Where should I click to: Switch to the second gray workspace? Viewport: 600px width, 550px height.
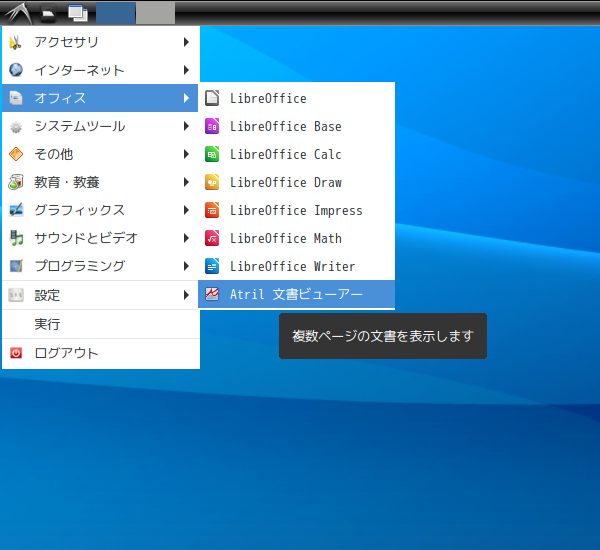pyautogui.click(x=155, y=13)
